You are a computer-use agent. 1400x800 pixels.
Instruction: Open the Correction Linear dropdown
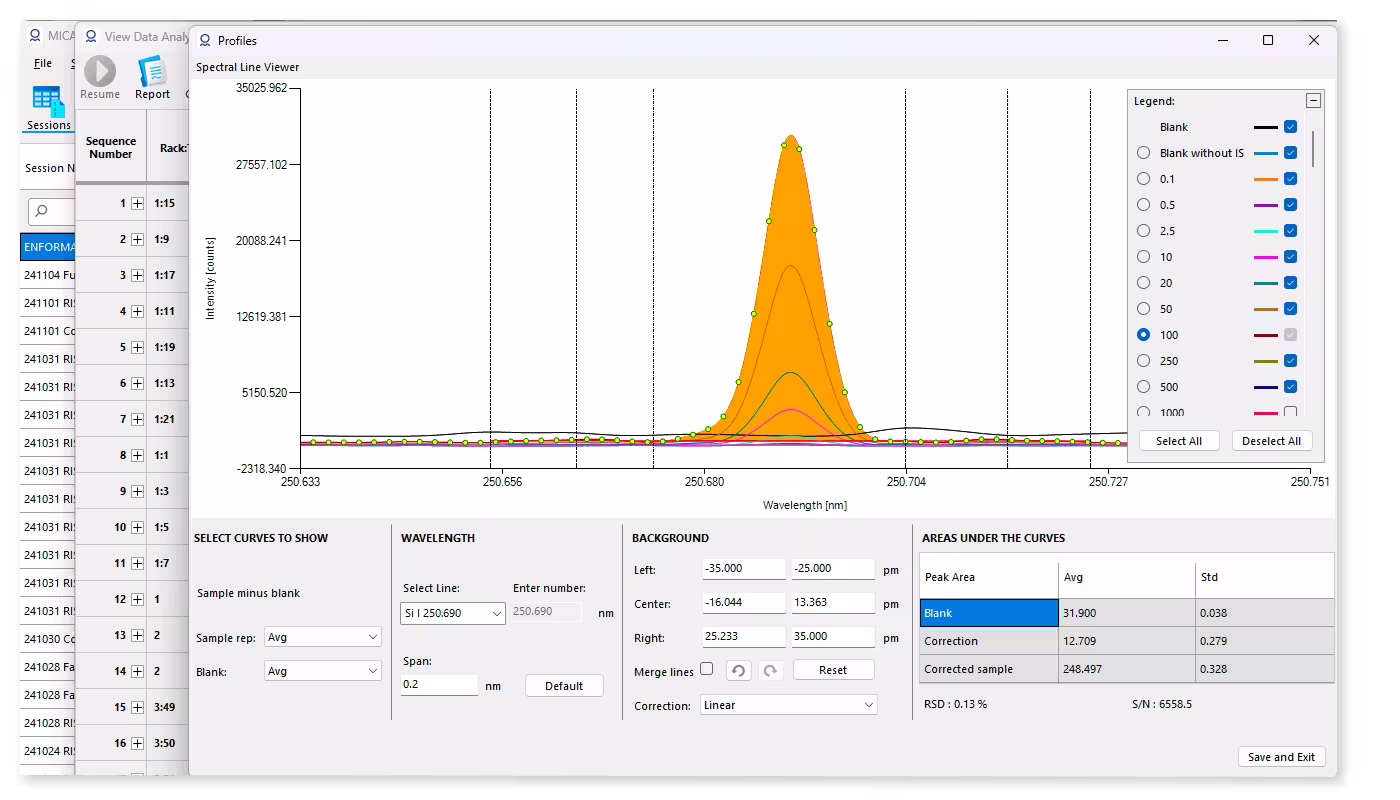(789, 705)
